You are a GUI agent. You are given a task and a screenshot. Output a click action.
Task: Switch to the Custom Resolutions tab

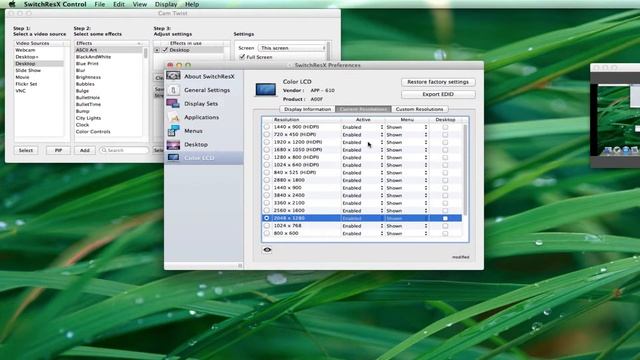point(419,109)
